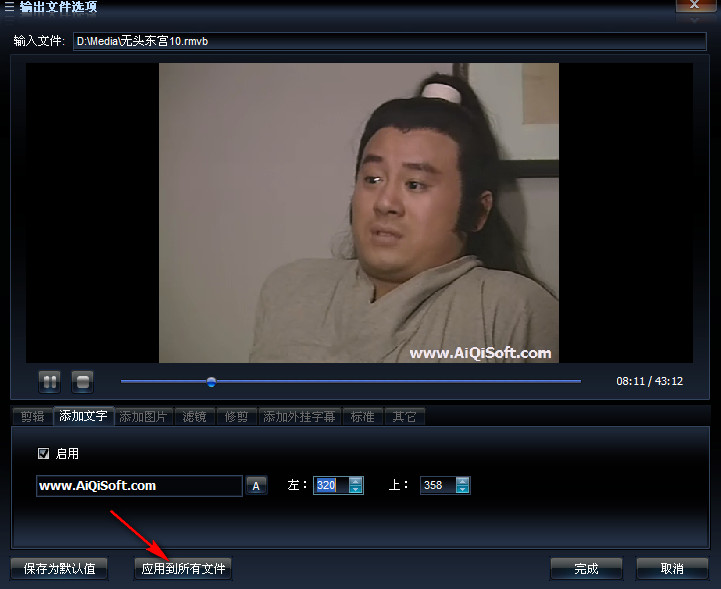This screenshot has width=721, height=589.
Task: Close the 输出文件选项 dialog
Action: 694,5
